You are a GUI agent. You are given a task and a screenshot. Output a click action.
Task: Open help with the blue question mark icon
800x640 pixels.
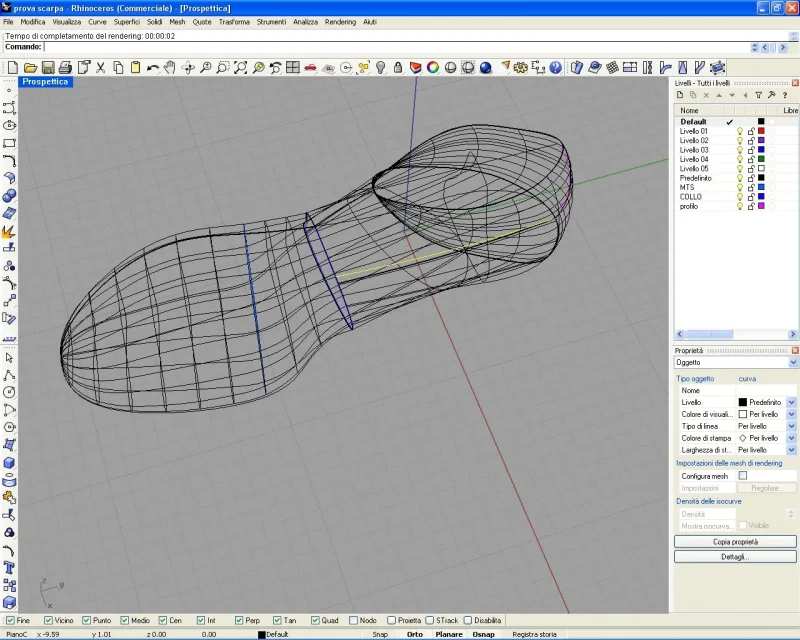(x=556, y=67)
